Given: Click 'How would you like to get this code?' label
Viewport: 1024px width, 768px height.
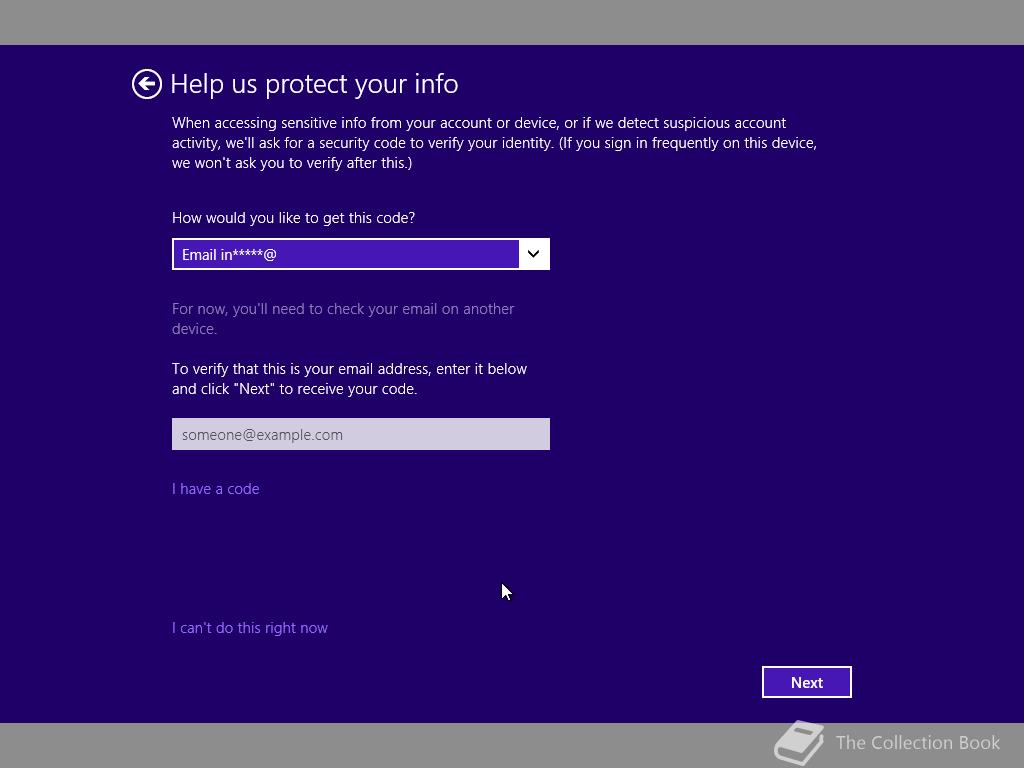Looking at the screenshot, I should (293, 218).
